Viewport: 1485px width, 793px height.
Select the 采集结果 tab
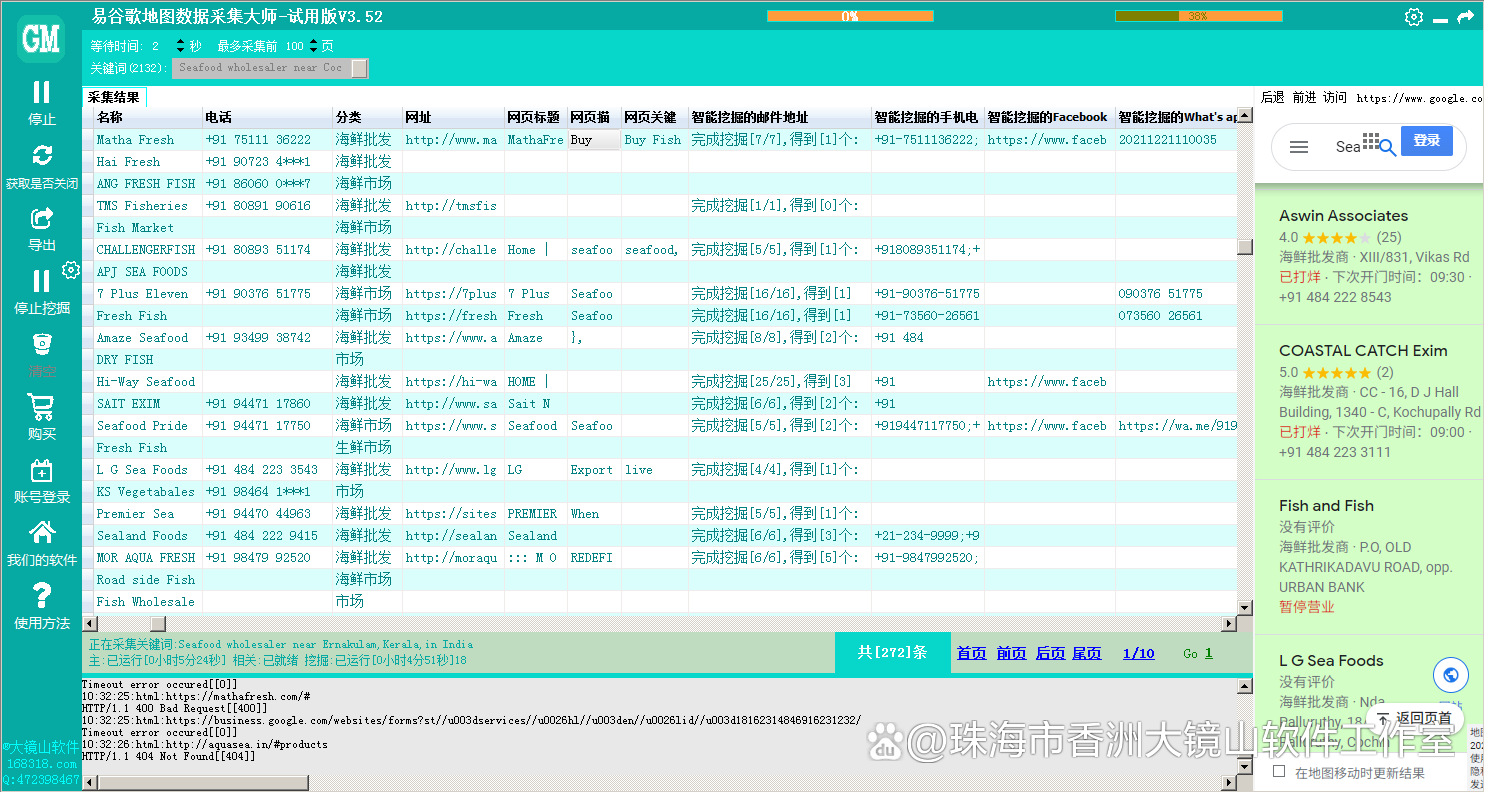tap(114, 97)
